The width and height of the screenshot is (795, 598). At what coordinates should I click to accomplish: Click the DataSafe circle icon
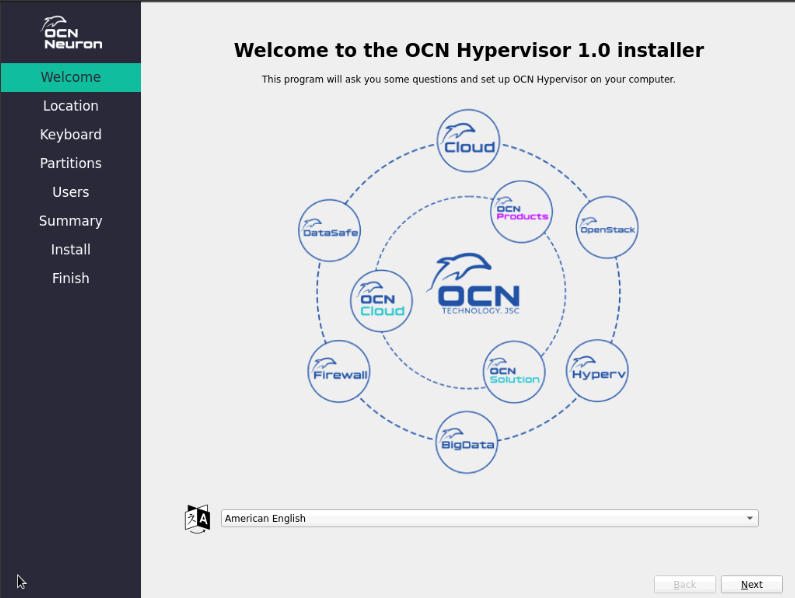tap(330, 228)
